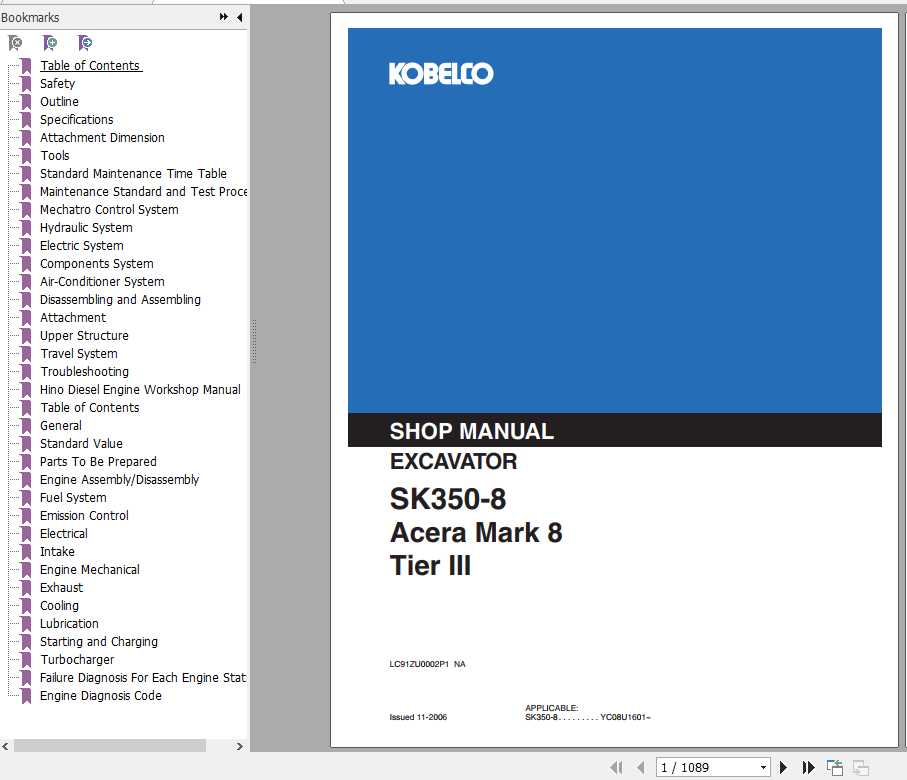This screenshot has height=780, width=907.
Task: Select the Outline bookmark
Action: click(x=59, y=101)
